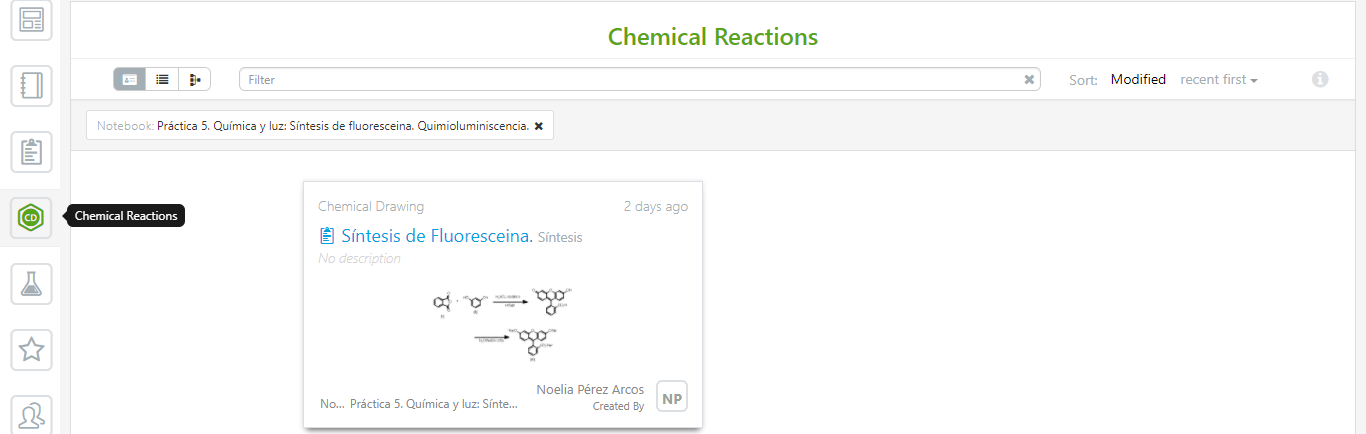Change the 'Modified' sort field

coord(1138,80)
